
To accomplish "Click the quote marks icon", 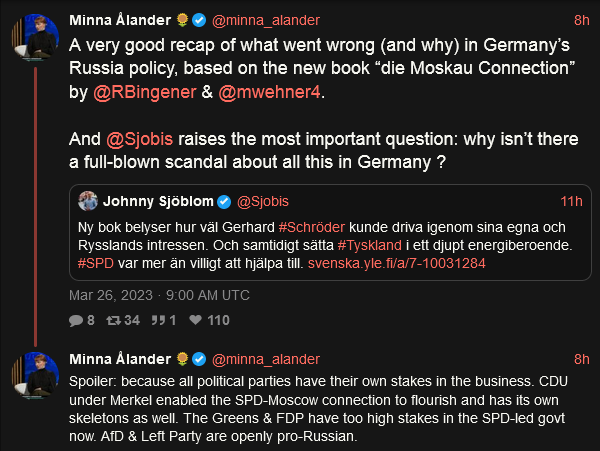I will tap(158, 320).
